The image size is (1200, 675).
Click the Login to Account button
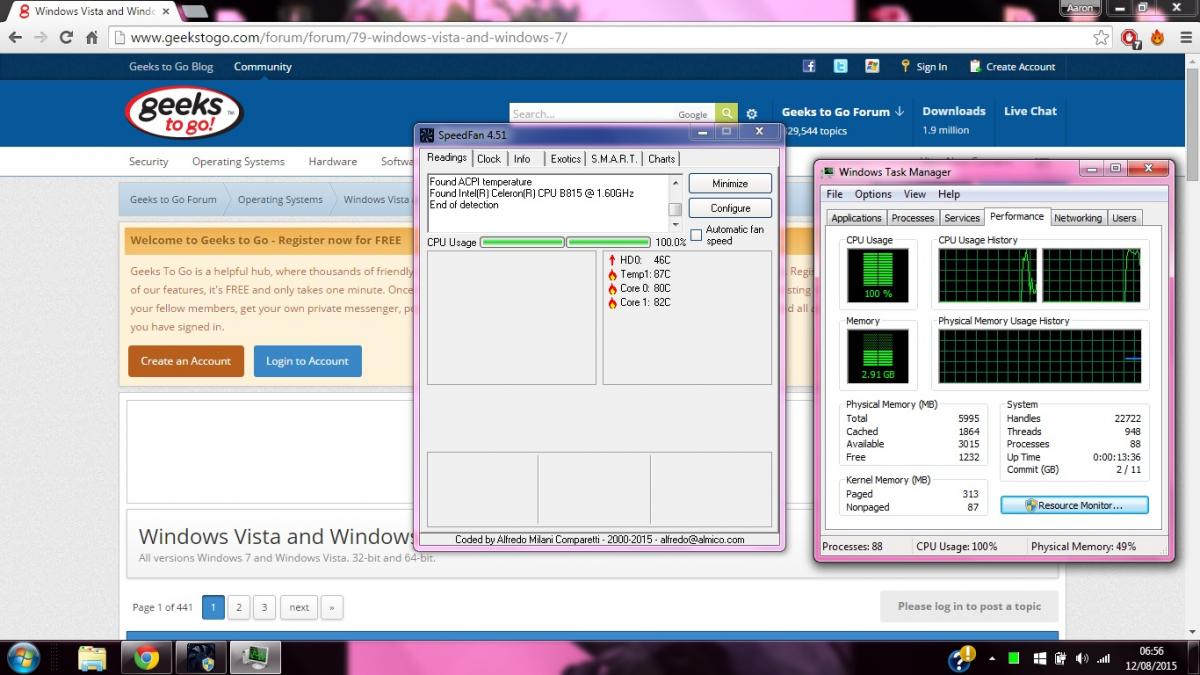pos(307,361)
